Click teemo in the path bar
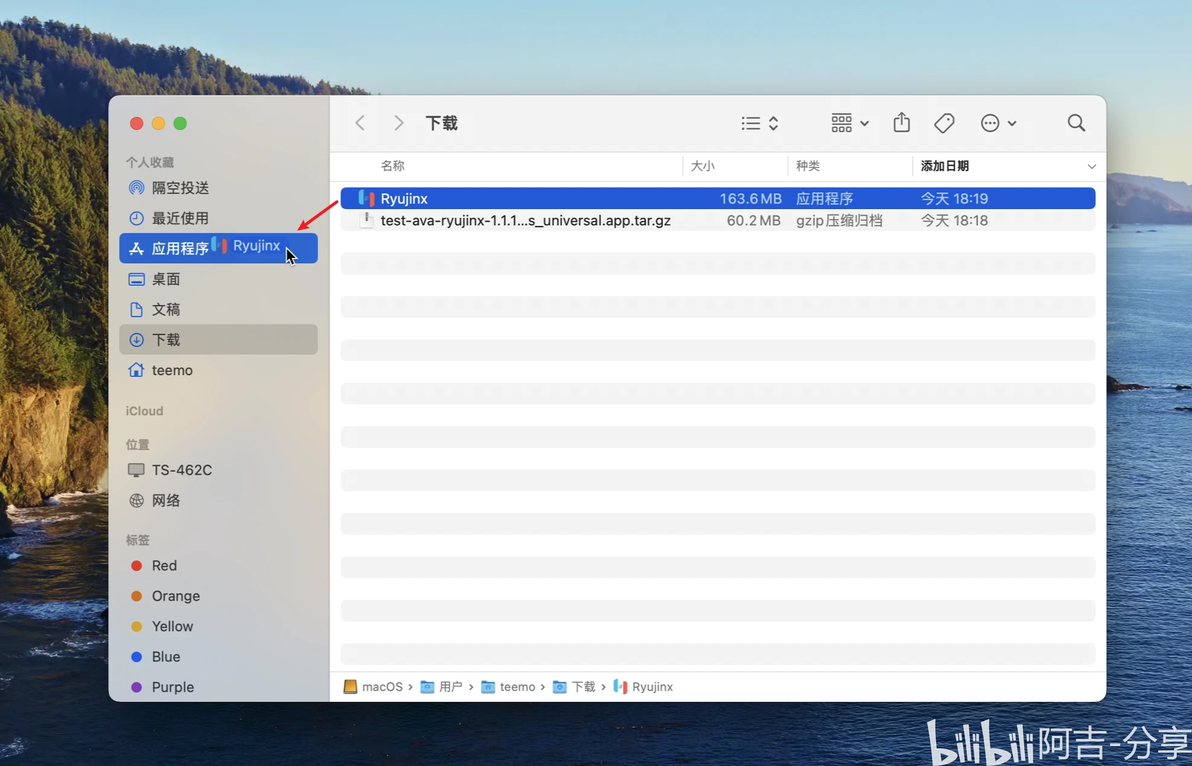Screen dimensions: 1192x766 pyautogui.click(x=508, y=686)
